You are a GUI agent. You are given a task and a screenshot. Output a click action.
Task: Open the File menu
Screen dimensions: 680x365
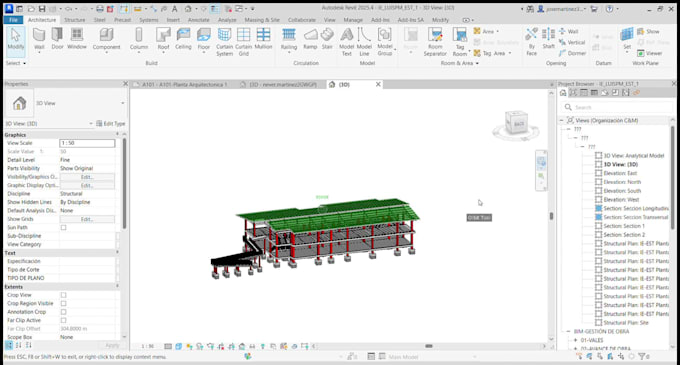point(13,20)
